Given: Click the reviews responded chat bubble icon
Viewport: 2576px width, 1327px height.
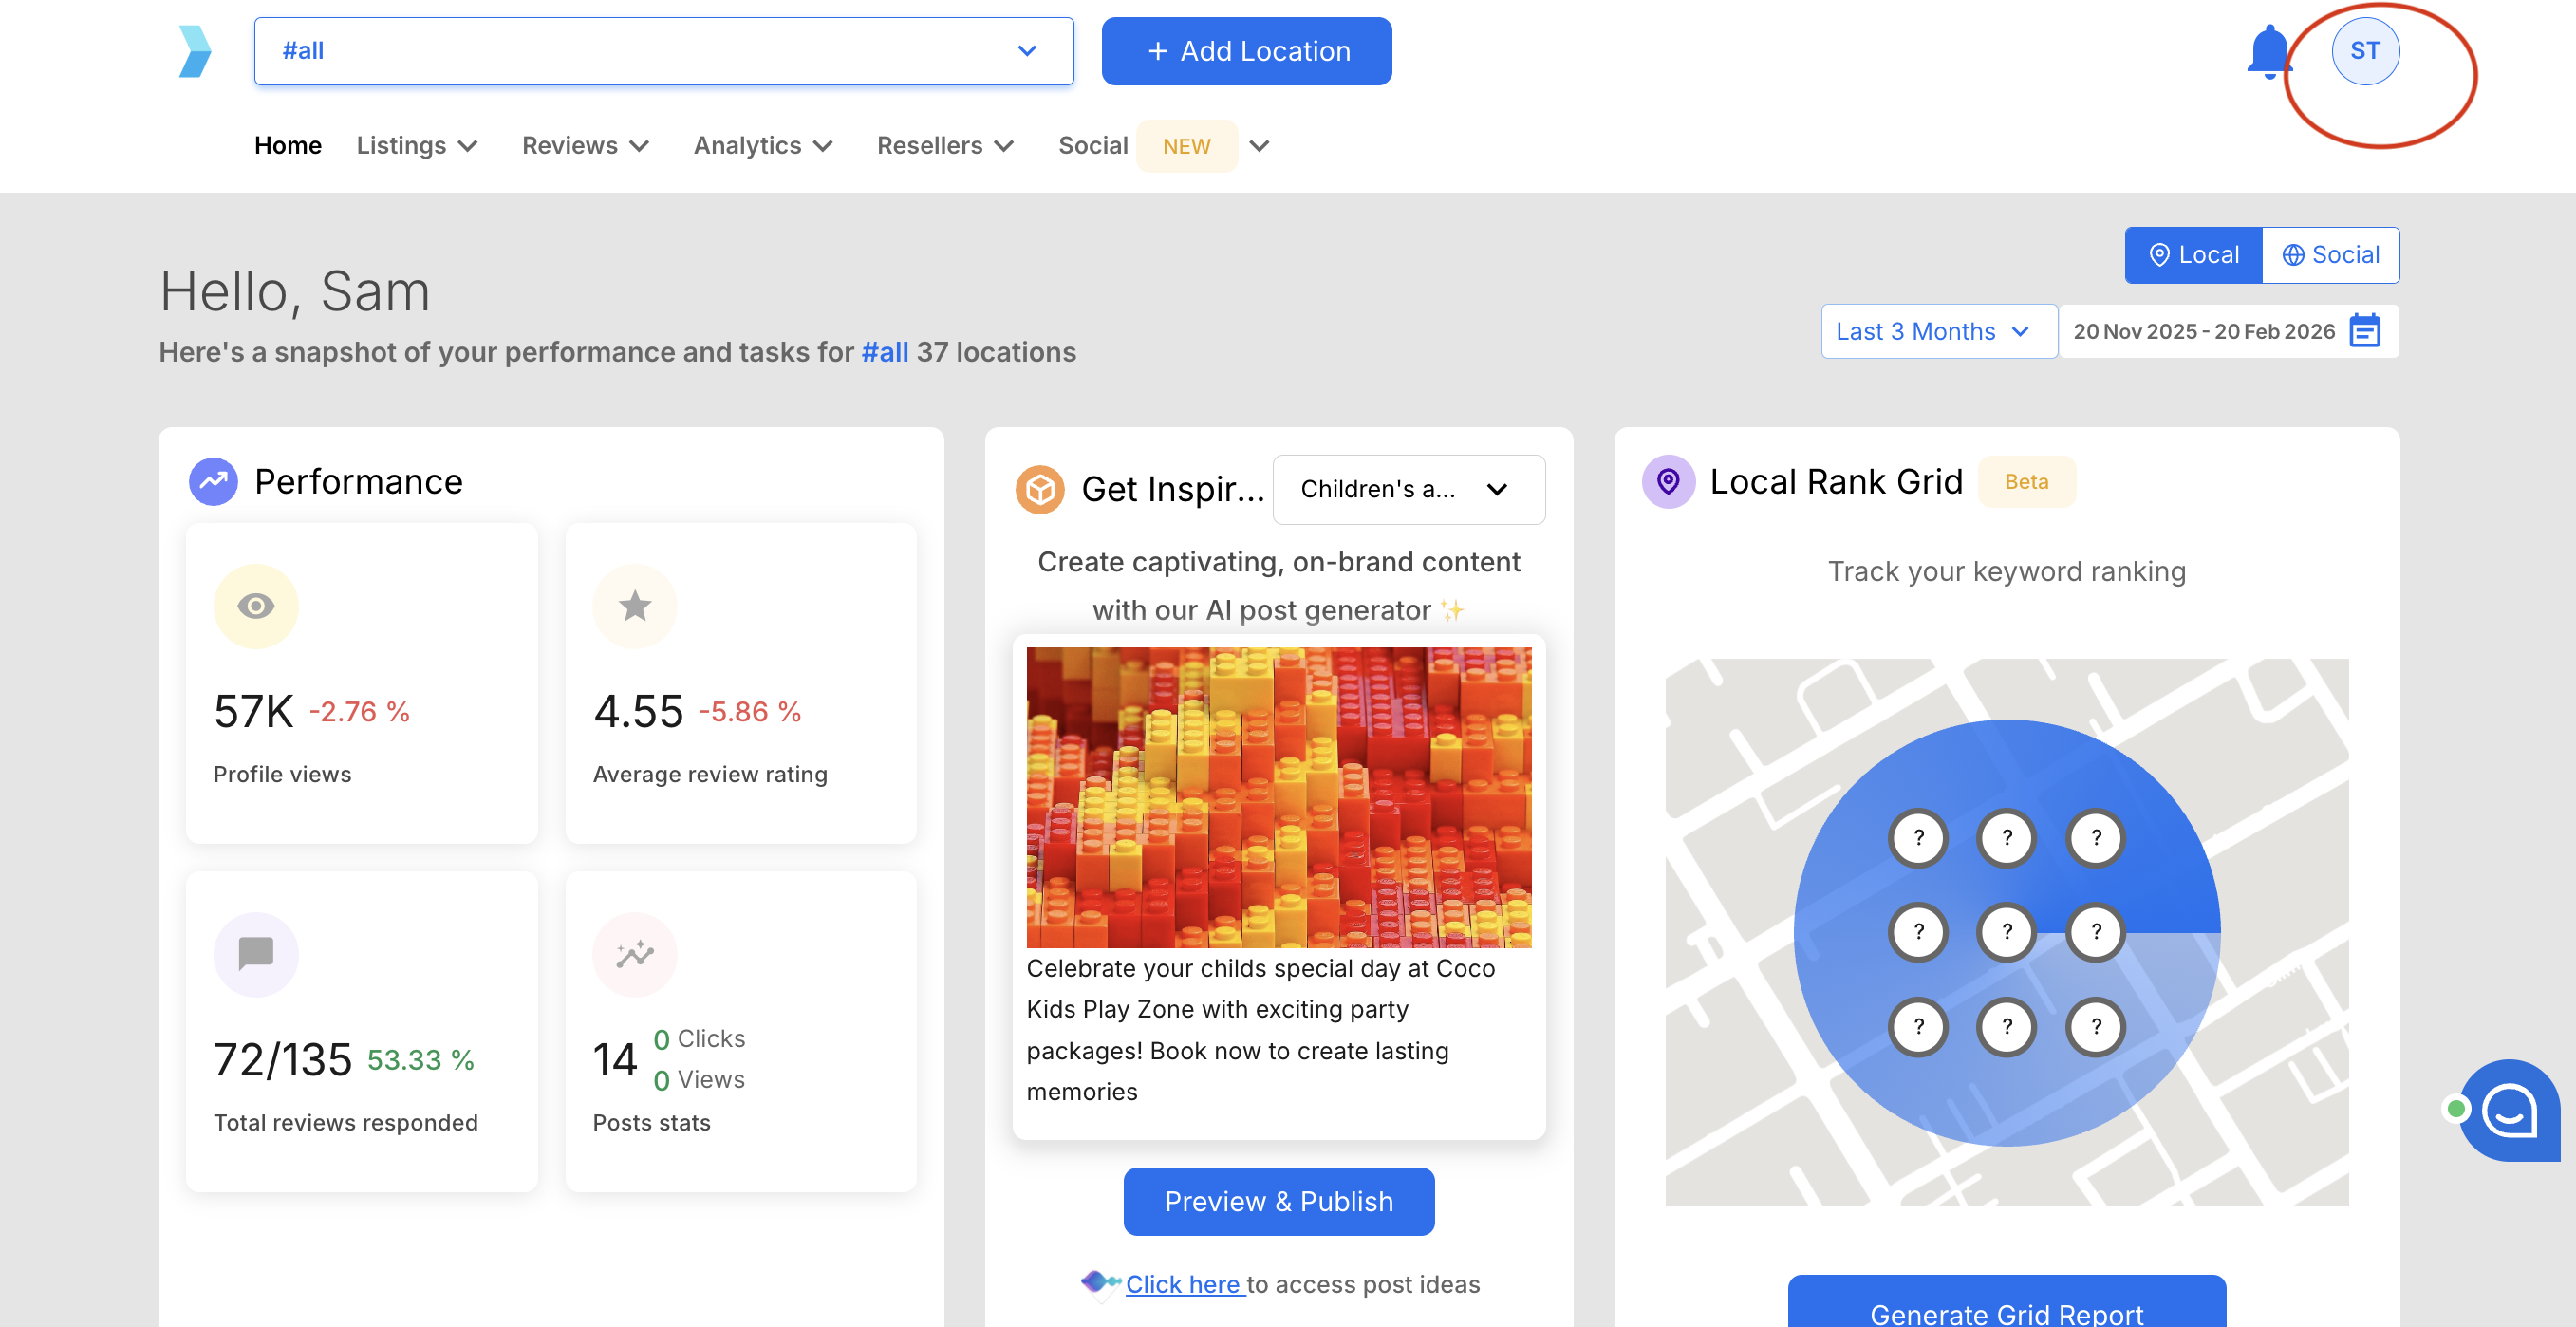Looking at the screenshot, I should (x=256, y=954).
